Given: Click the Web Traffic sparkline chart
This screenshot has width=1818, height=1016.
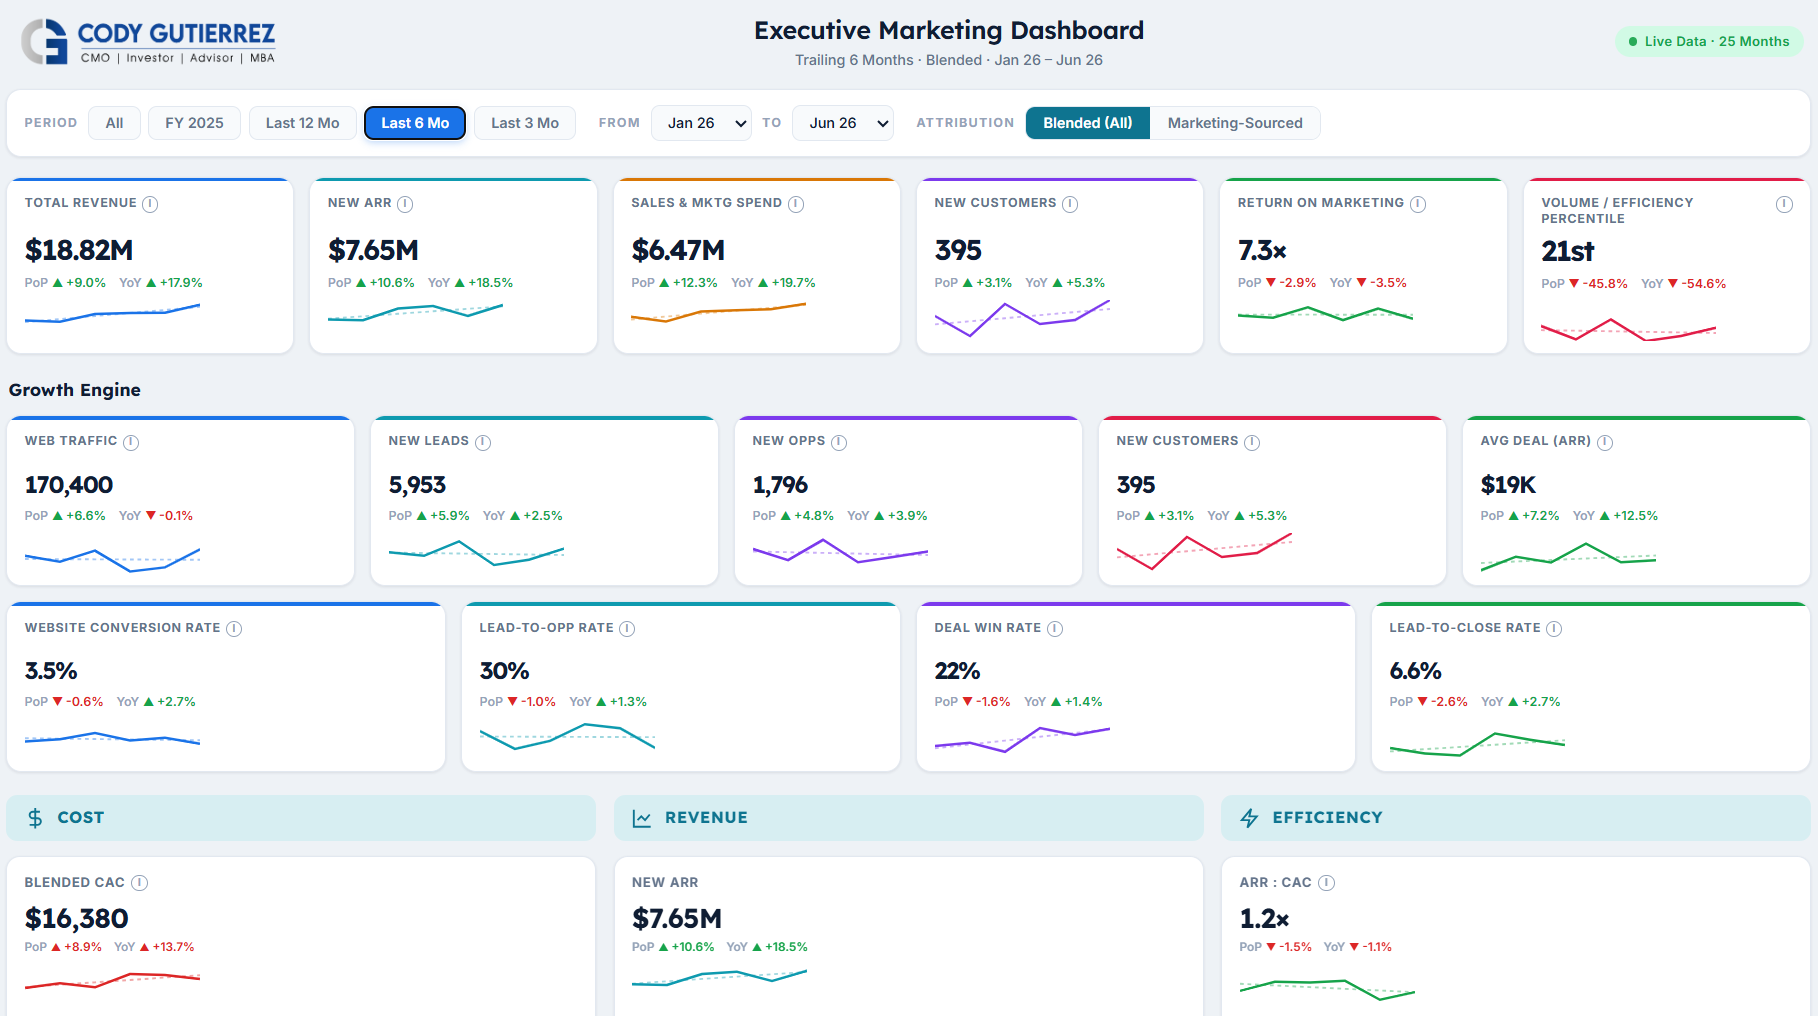Looking at the screenshot, I should point(112,559).
